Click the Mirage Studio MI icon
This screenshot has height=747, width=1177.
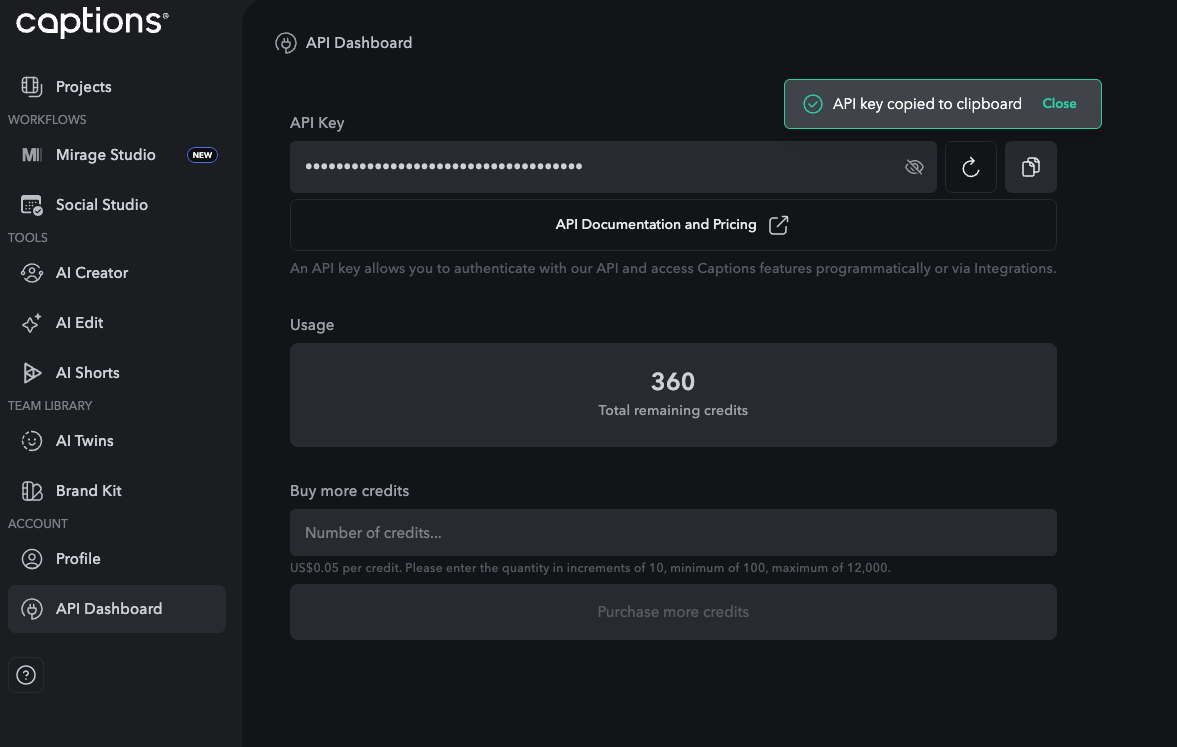pos(32,155)
